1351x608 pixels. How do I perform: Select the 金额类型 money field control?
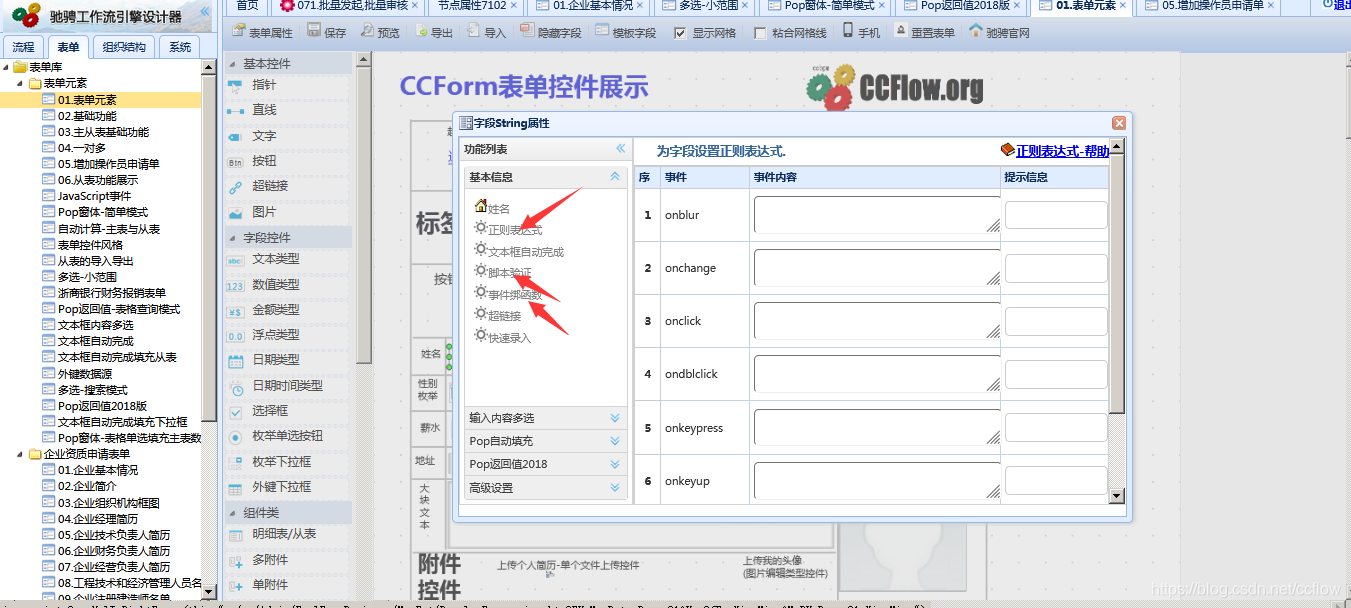point(276,310)
